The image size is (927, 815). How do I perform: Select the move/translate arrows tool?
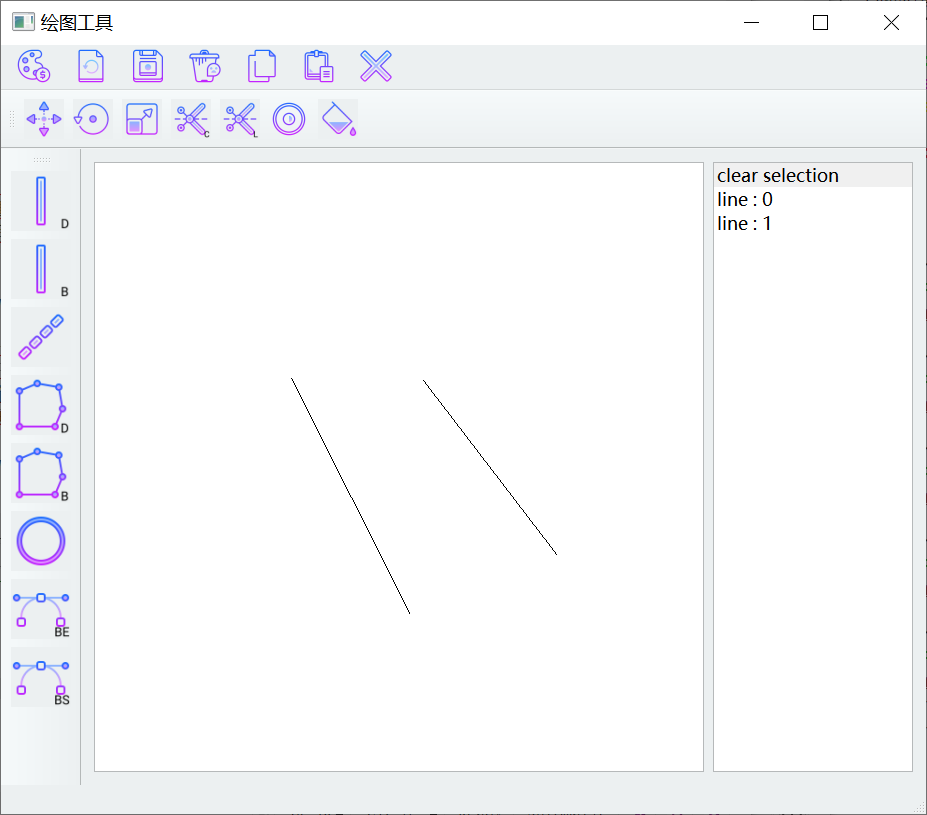coord(44,119)
